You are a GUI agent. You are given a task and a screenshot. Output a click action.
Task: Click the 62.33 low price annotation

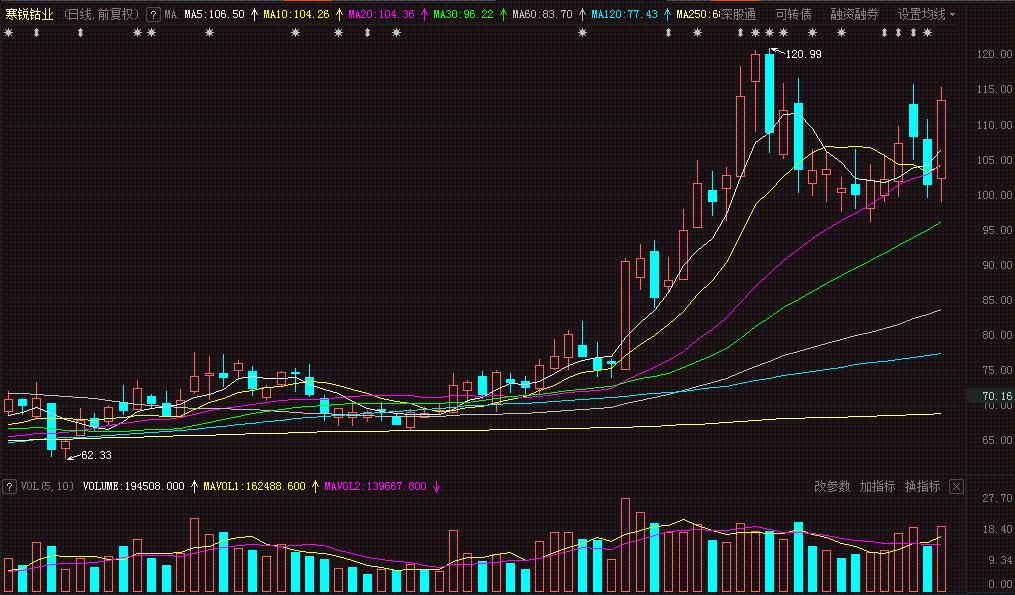[96, 455]
